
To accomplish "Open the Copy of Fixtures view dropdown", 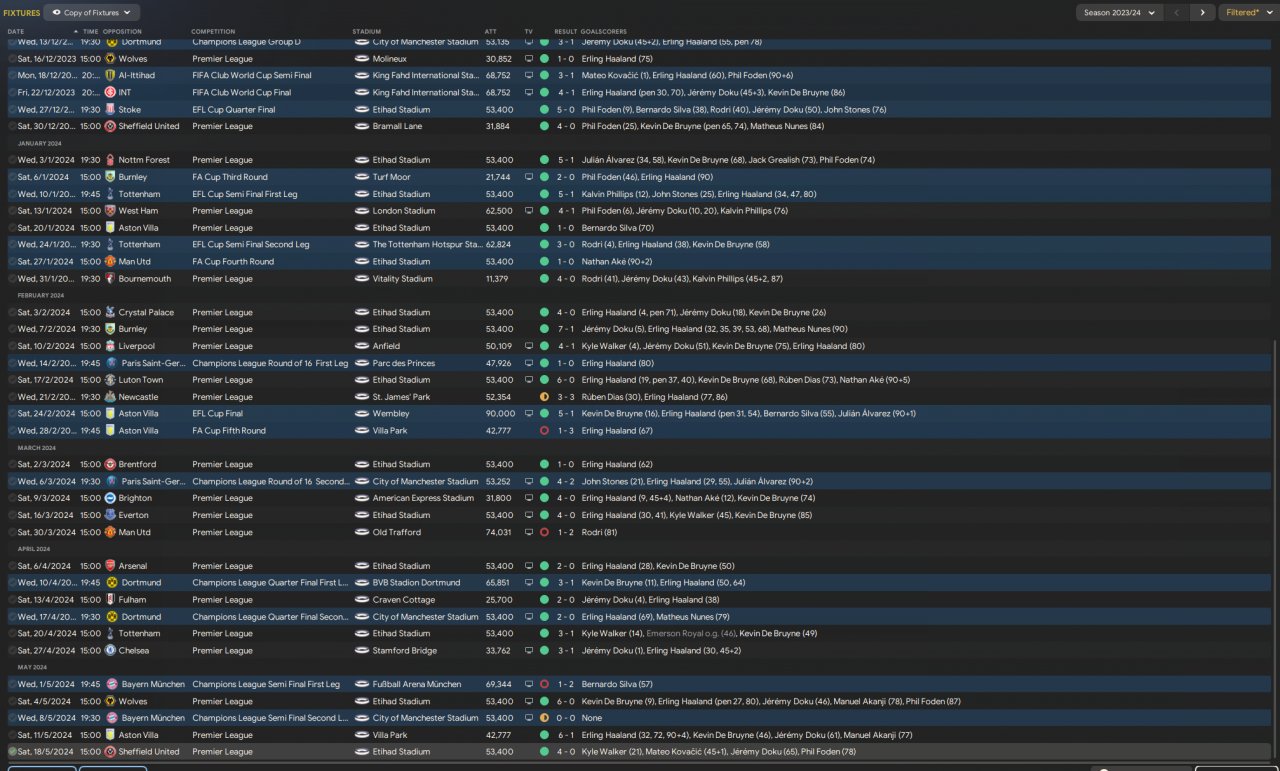I will click(x=93, y=13).
